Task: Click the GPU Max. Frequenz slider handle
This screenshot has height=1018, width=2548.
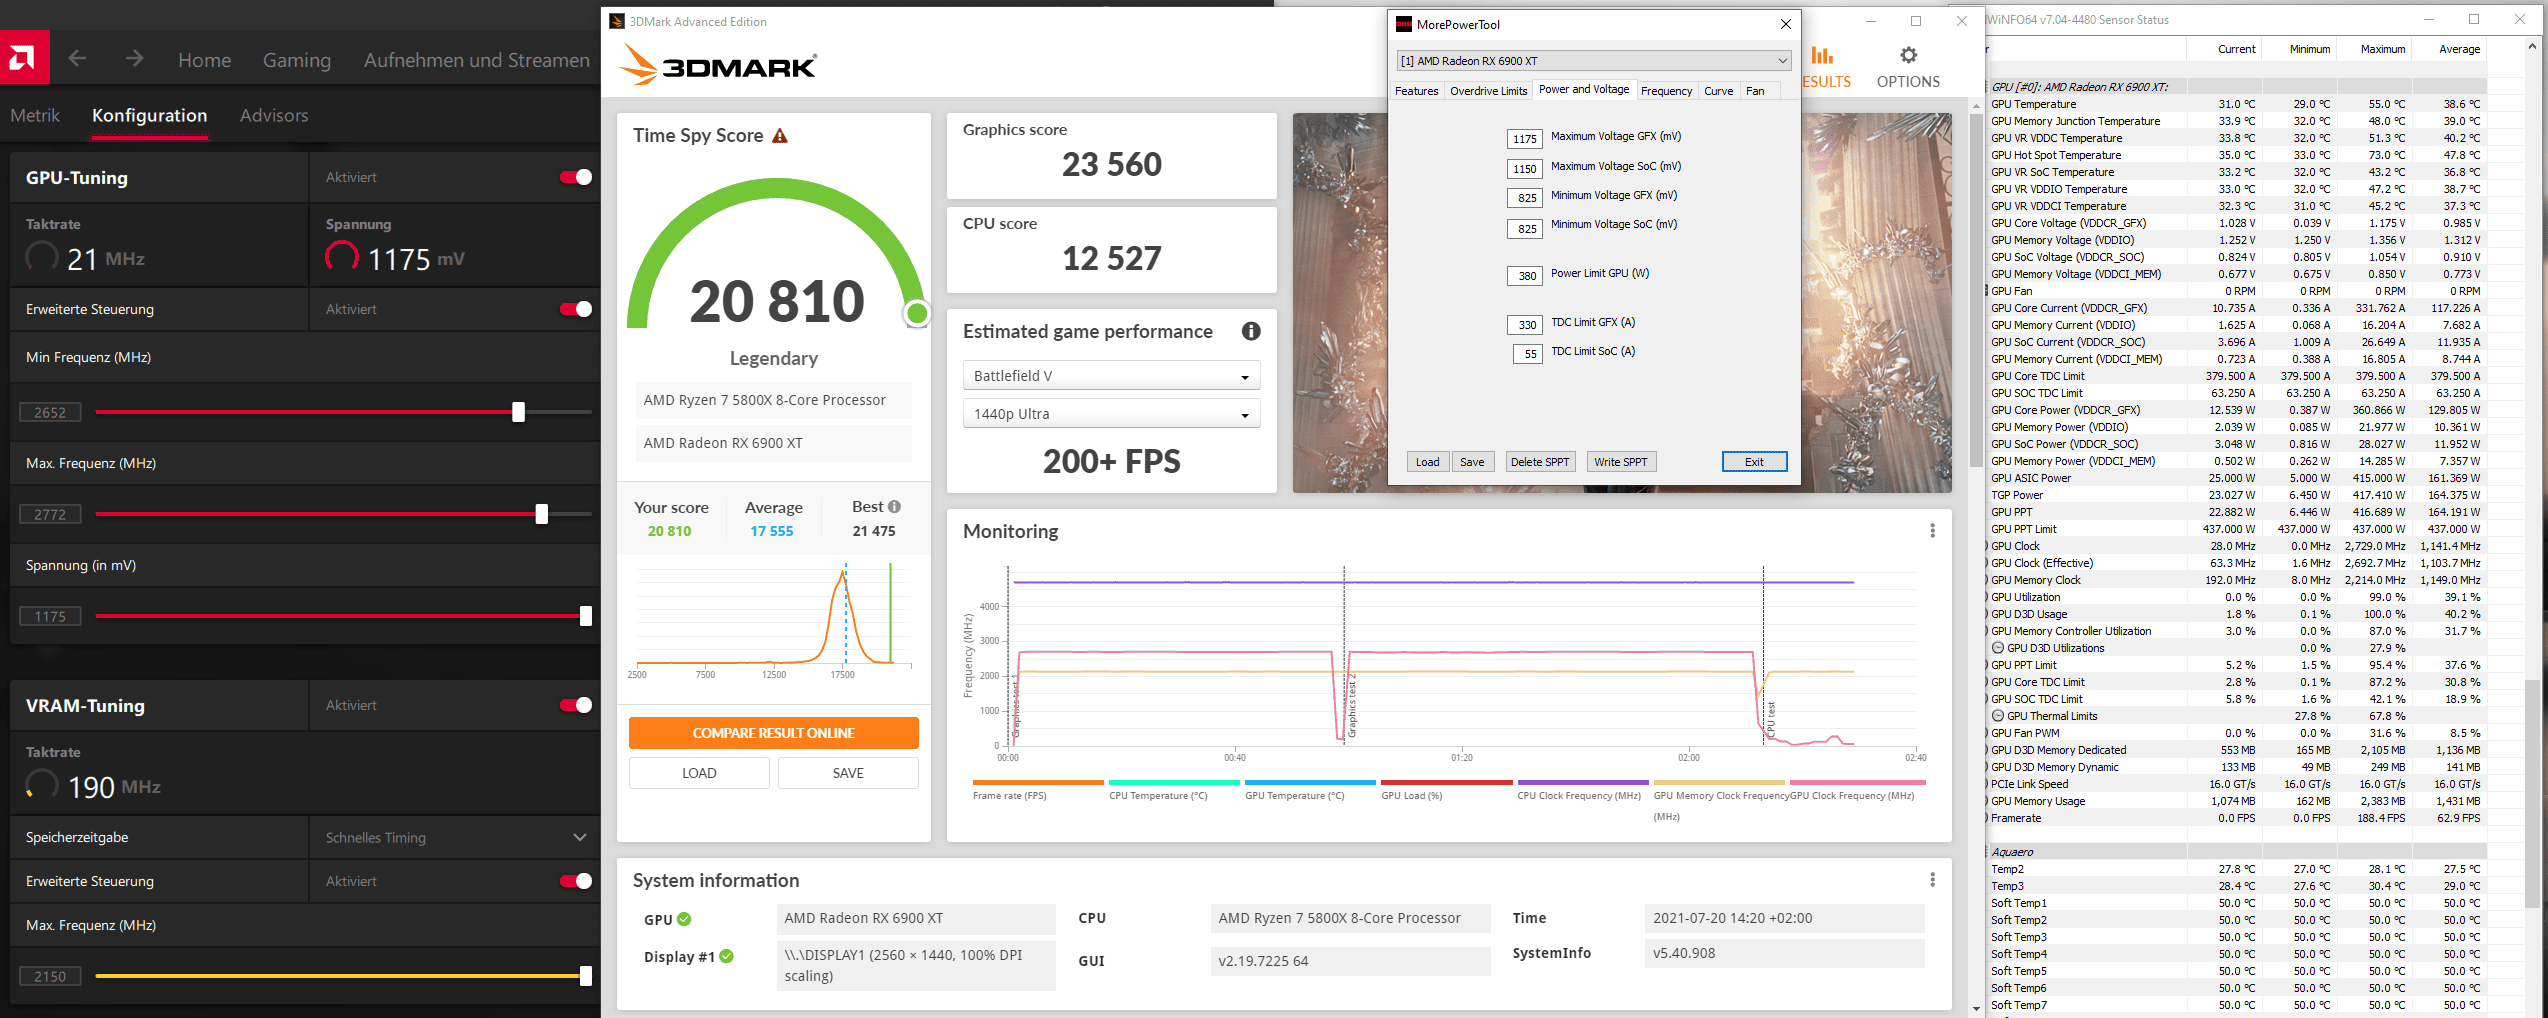Action: click(541, 514)
